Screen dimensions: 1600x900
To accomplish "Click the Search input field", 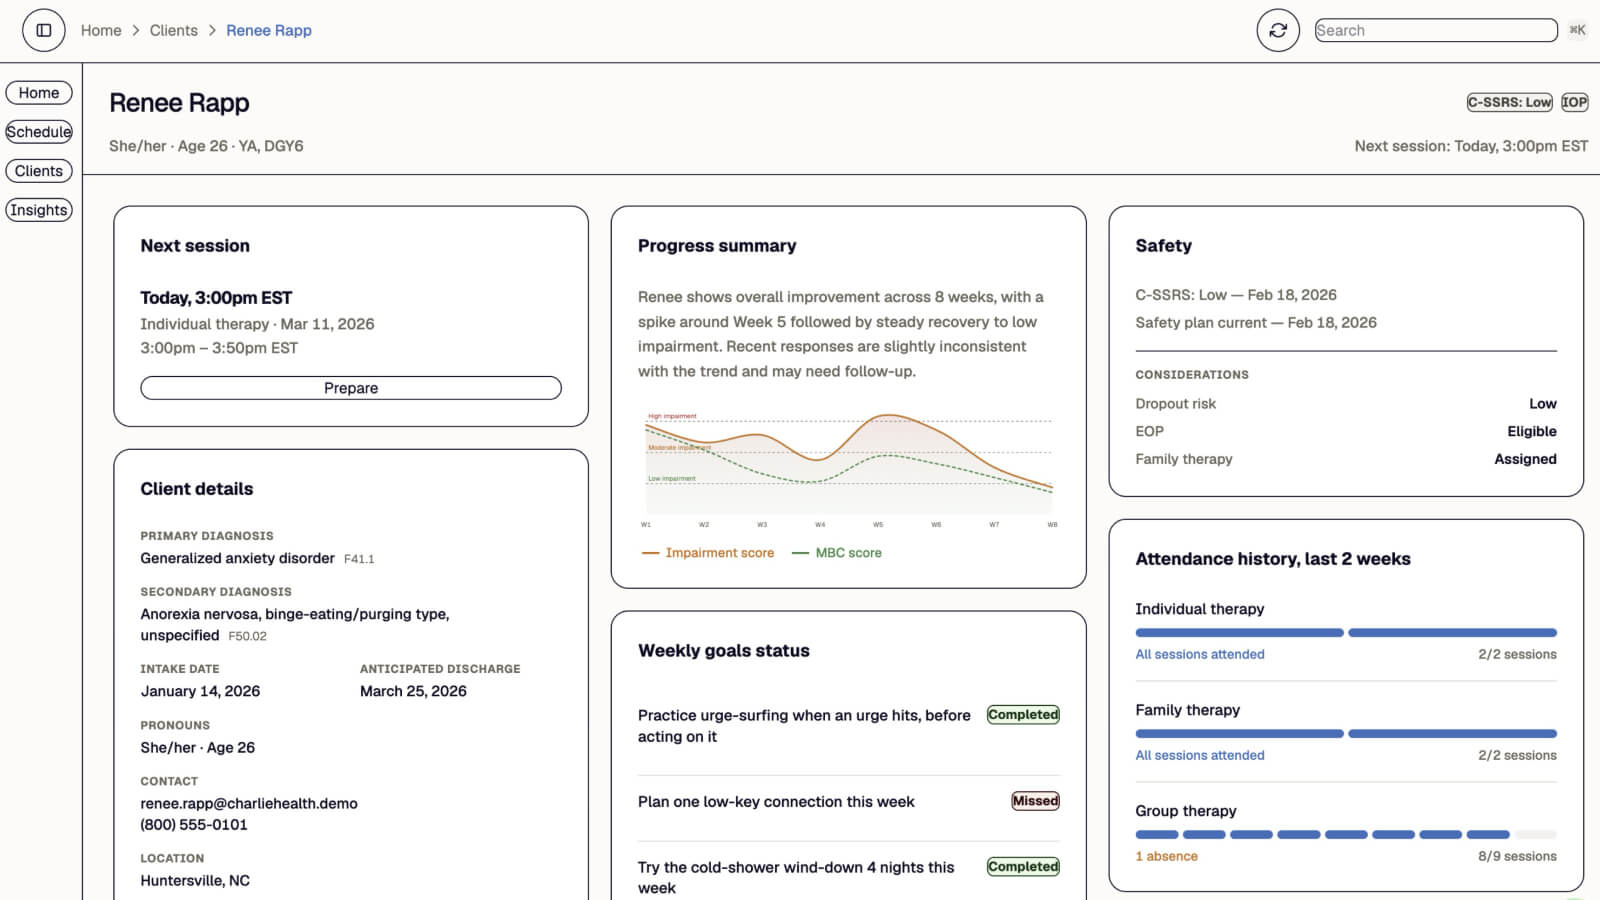I will pos(1436,30).
